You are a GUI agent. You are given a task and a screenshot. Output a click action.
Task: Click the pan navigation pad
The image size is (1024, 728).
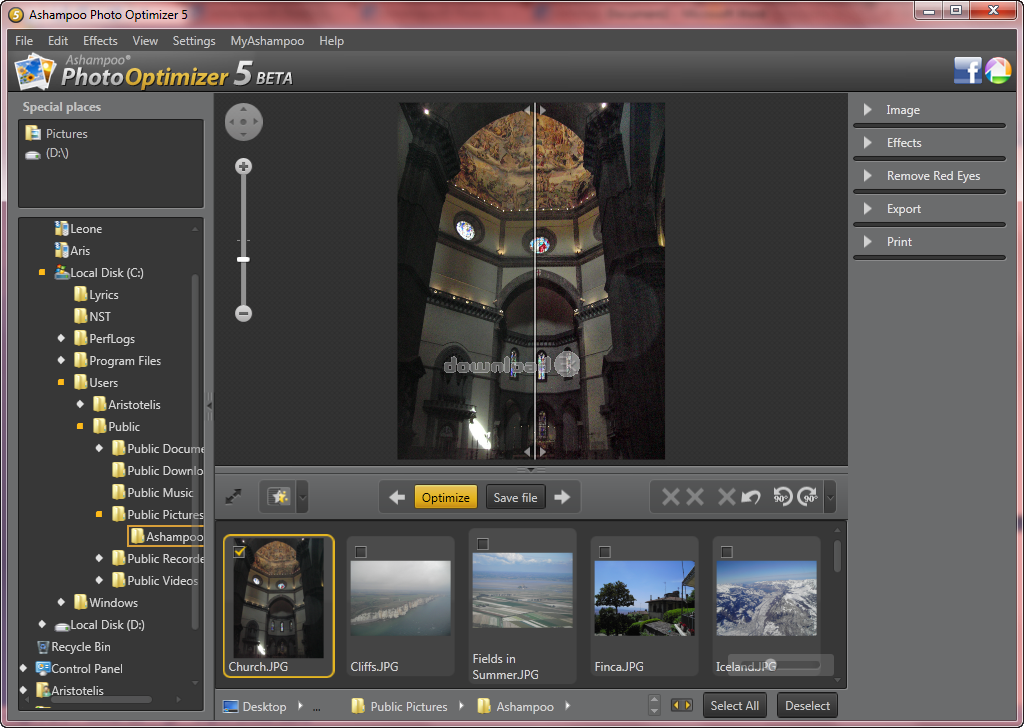click(244, 121)
